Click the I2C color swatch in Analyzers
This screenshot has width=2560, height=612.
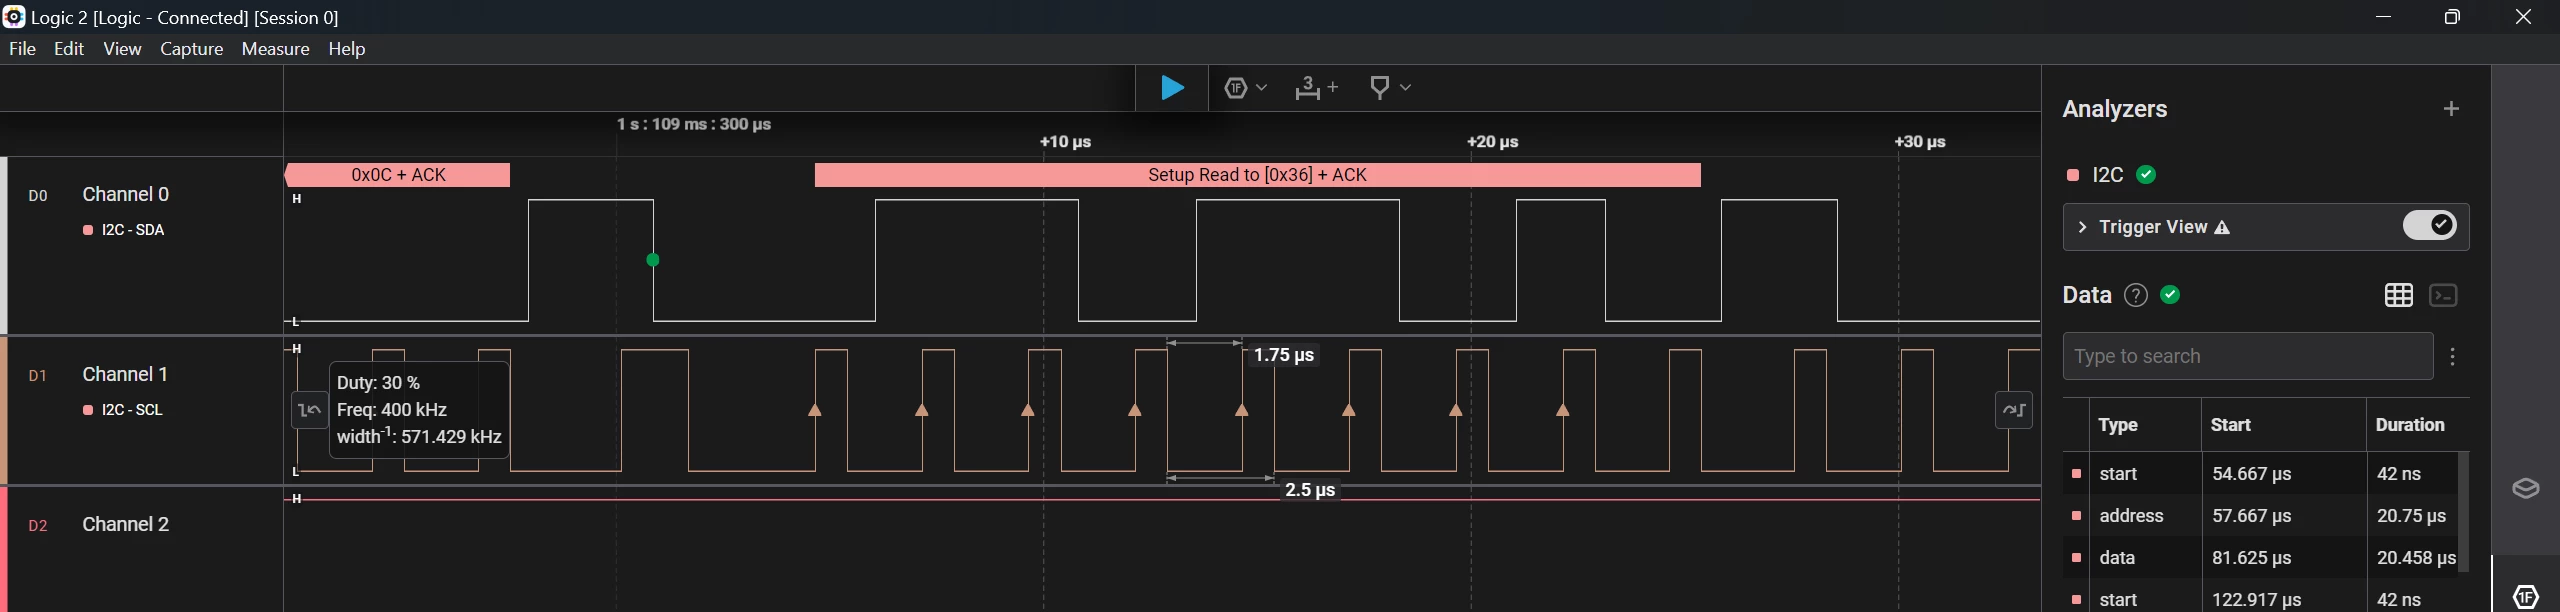click(2073, 175)
